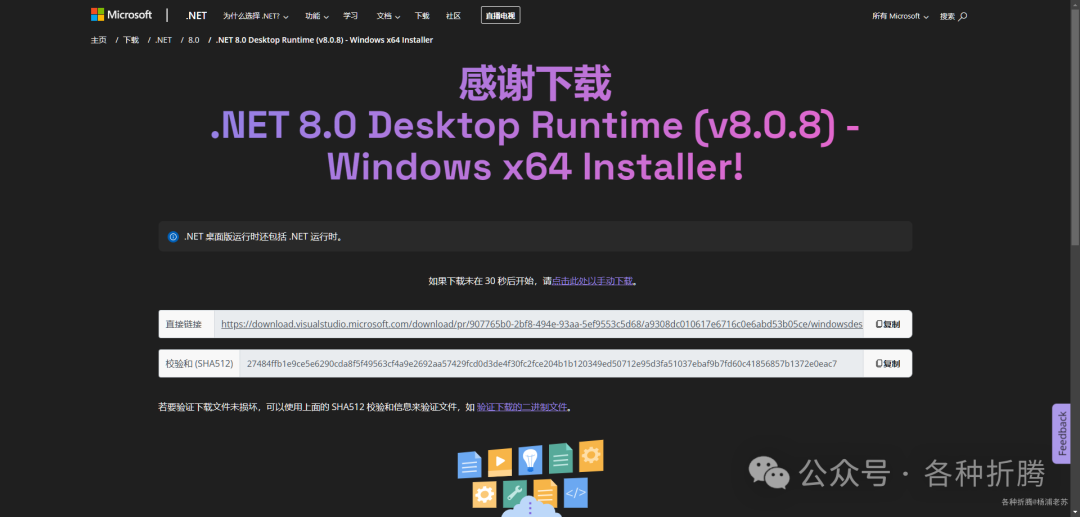Expand the 为什么选择 .NET? menu
The width and height of the screenshot is (1080, 517).
click(256, 16)
